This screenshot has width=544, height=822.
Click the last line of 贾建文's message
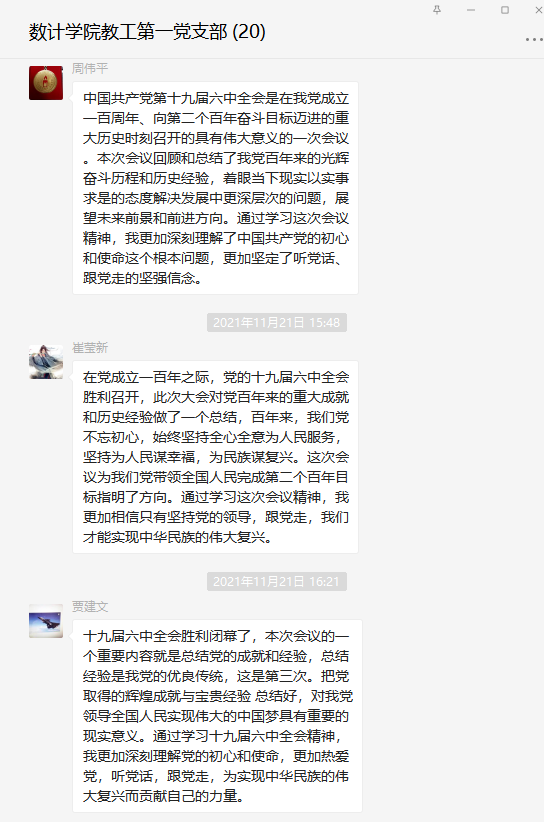[164, 796]
